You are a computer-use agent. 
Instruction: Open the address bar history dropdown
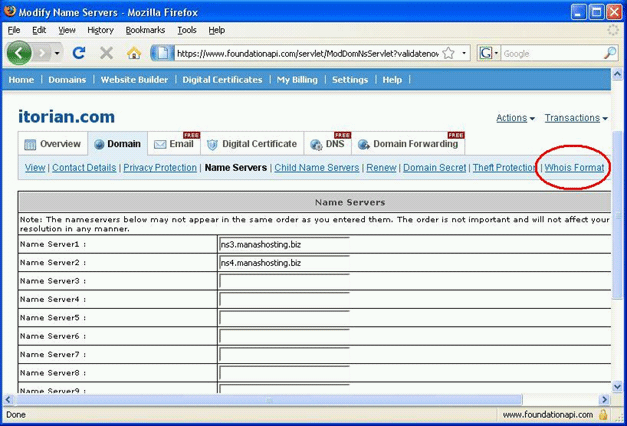464,53
